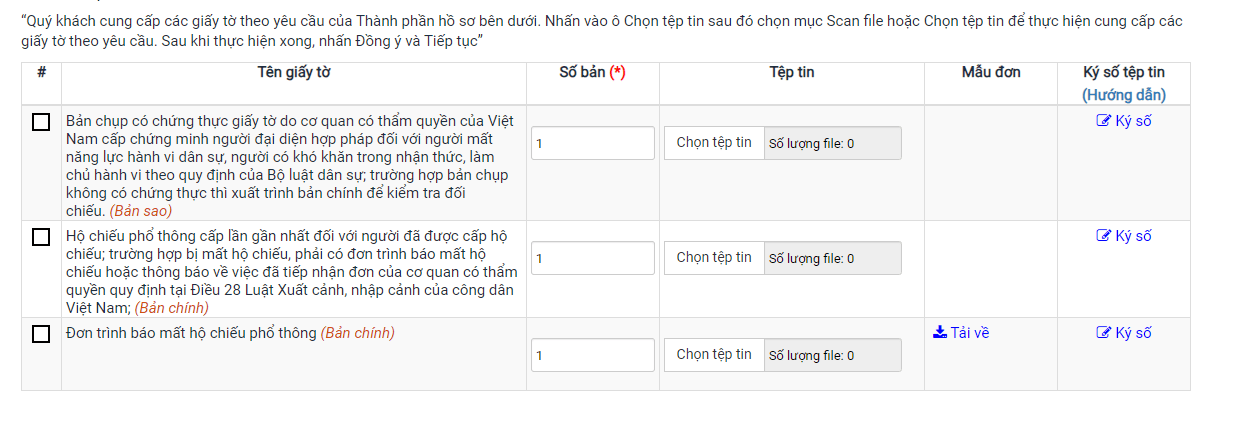The width and height of the screenshot is (1234, 443).
Task: Click the Ký số tệp tin column header
Action: 1123,73
